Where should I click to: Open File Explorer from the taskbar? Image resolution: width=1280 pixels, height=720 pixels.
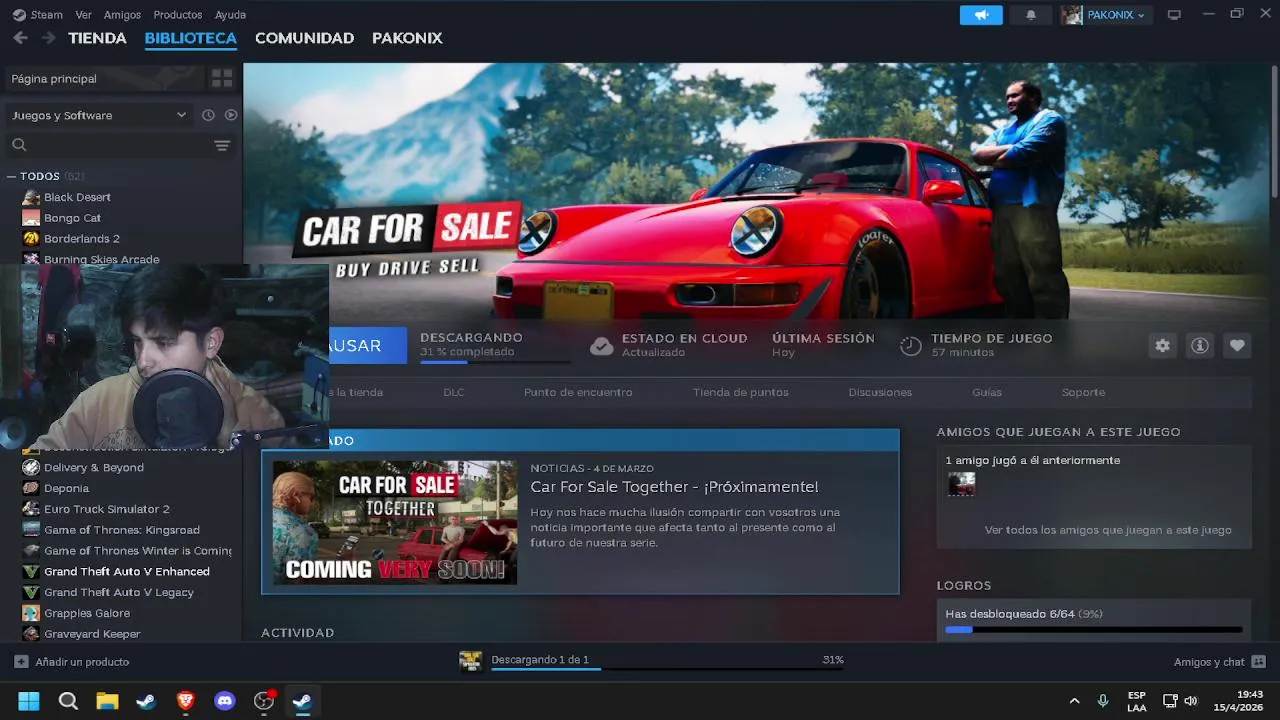coord(107,701)
